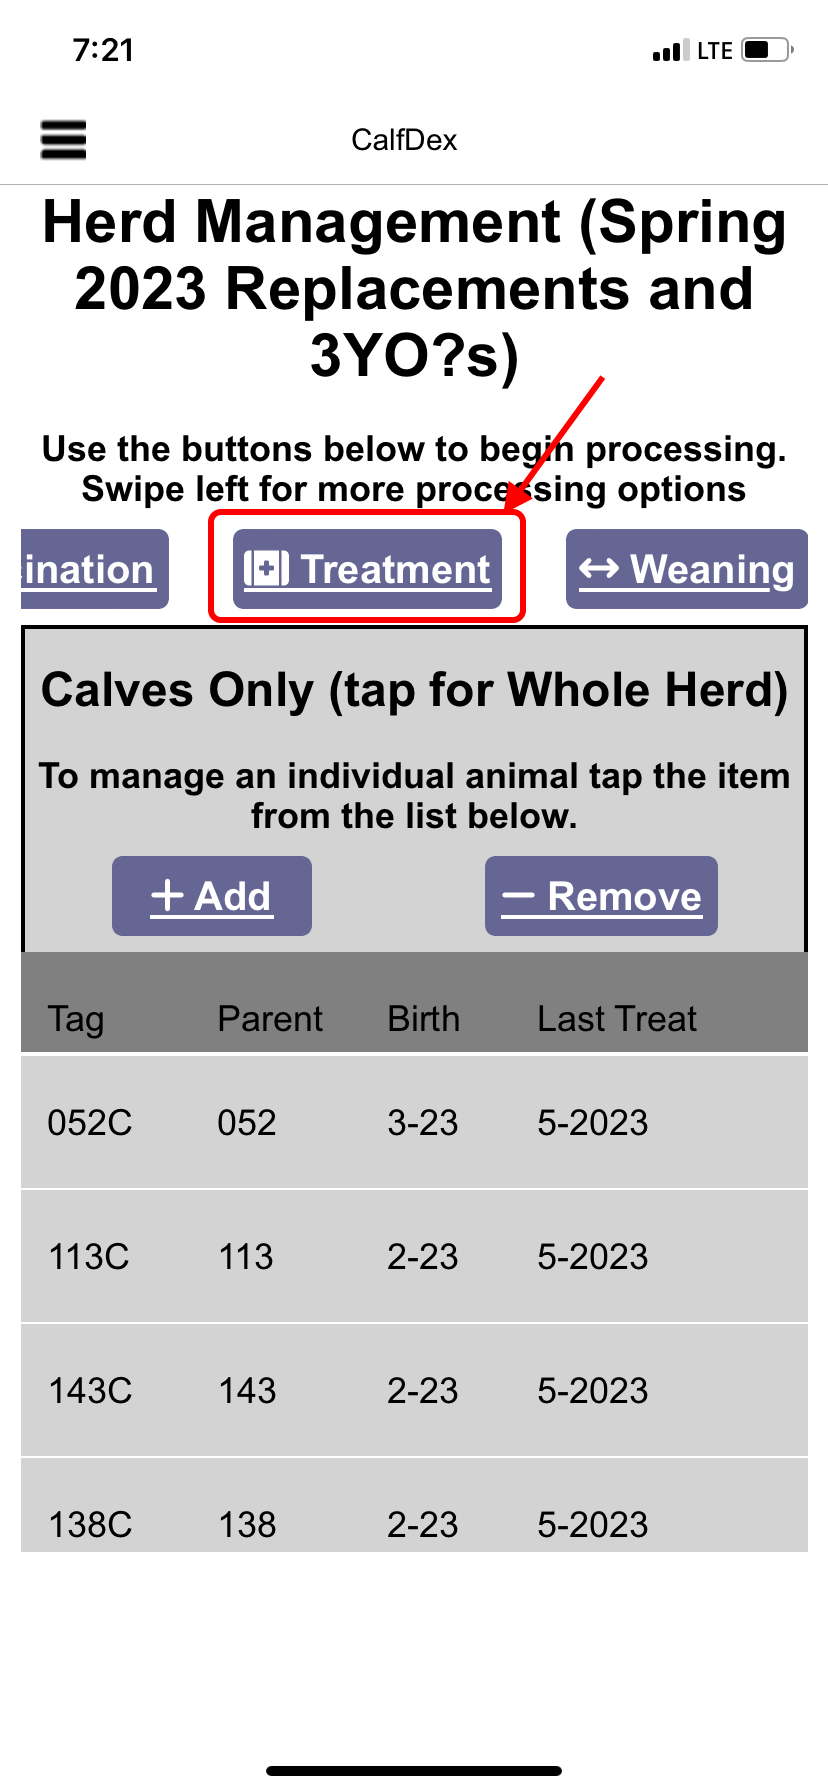The image size is (828, 1792).
Task: Tap the Birth column header
Action: click(x=424, y=1019)
